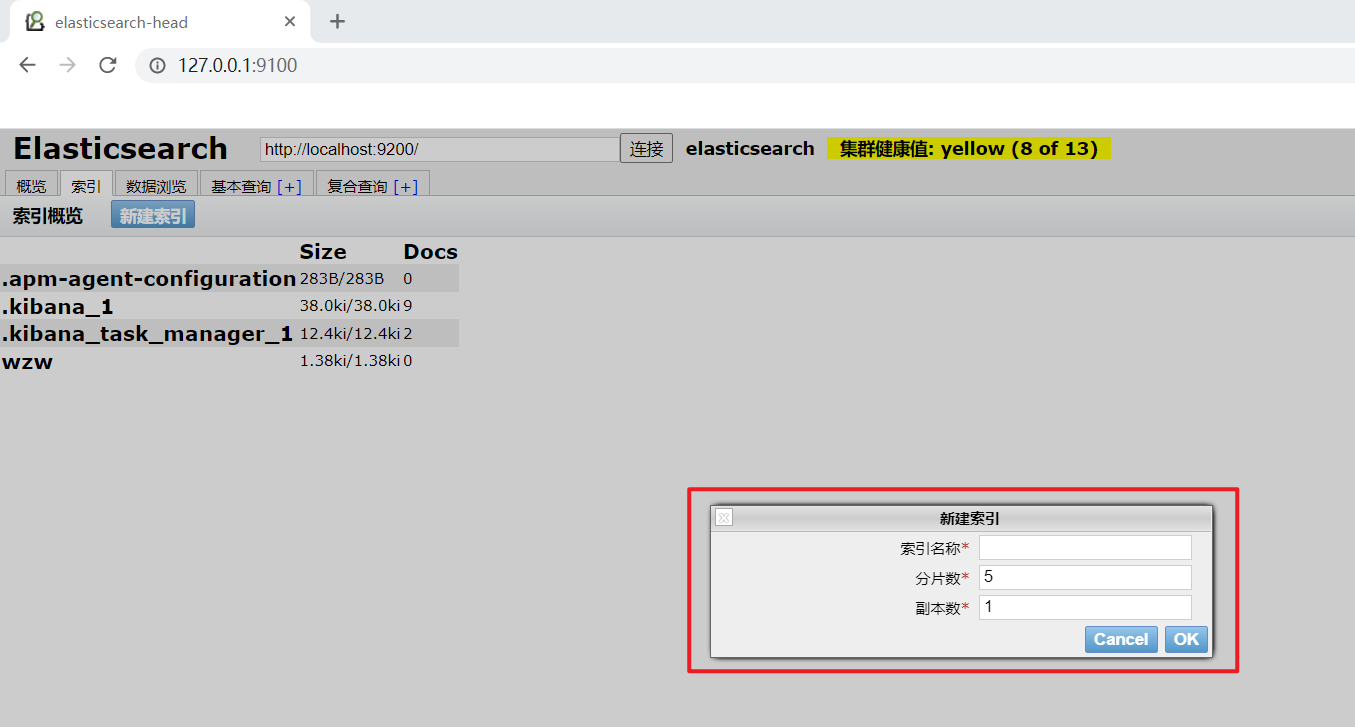Focus the 索引名称 input field
This screenshot has width=1355, height=727.
[1085, 547]
